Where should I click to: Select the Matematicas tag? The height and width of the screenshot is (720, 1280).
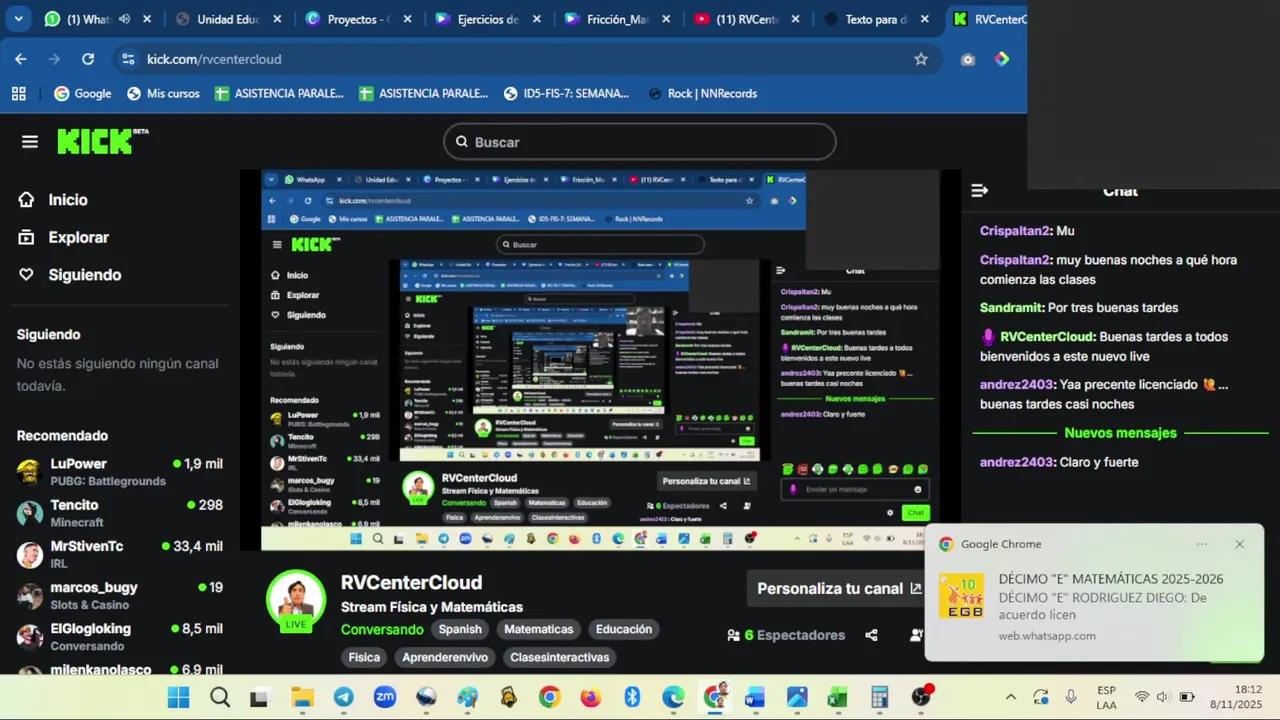538,629
